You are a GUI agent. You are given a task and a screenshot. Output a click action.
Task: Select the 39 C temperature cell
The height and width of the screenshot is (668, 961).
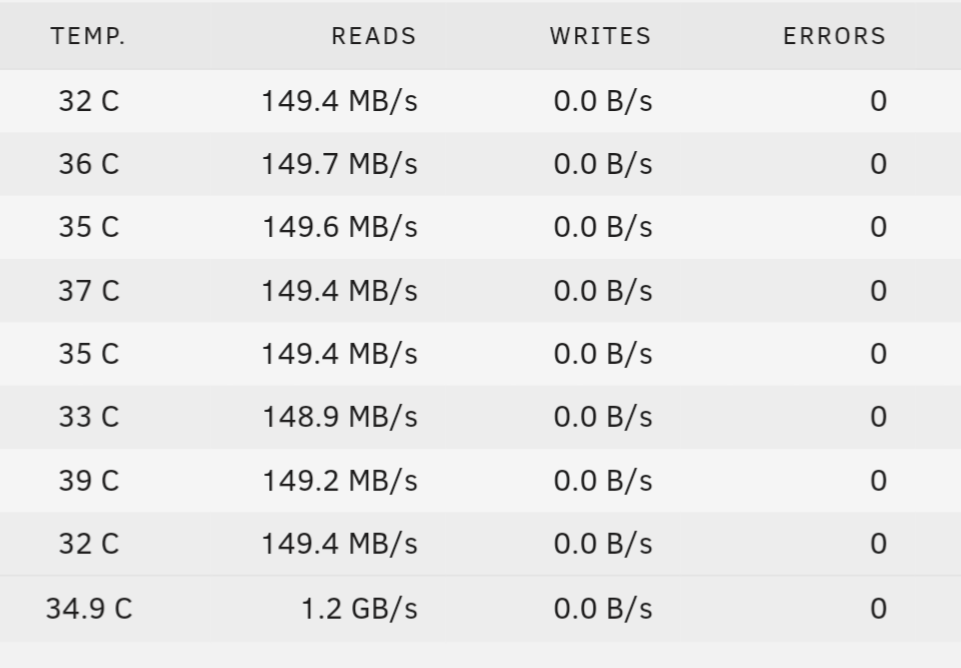pyautogui.click(x=89, y=480)
